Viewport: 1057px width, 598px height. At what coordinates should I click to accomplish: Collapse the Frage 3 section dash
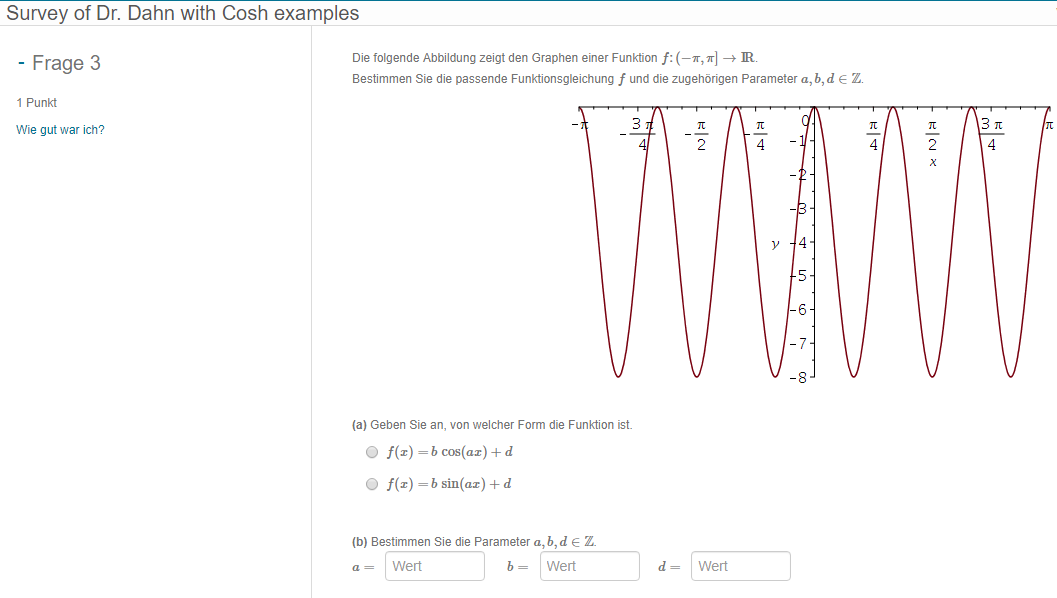tap(21, 63)
